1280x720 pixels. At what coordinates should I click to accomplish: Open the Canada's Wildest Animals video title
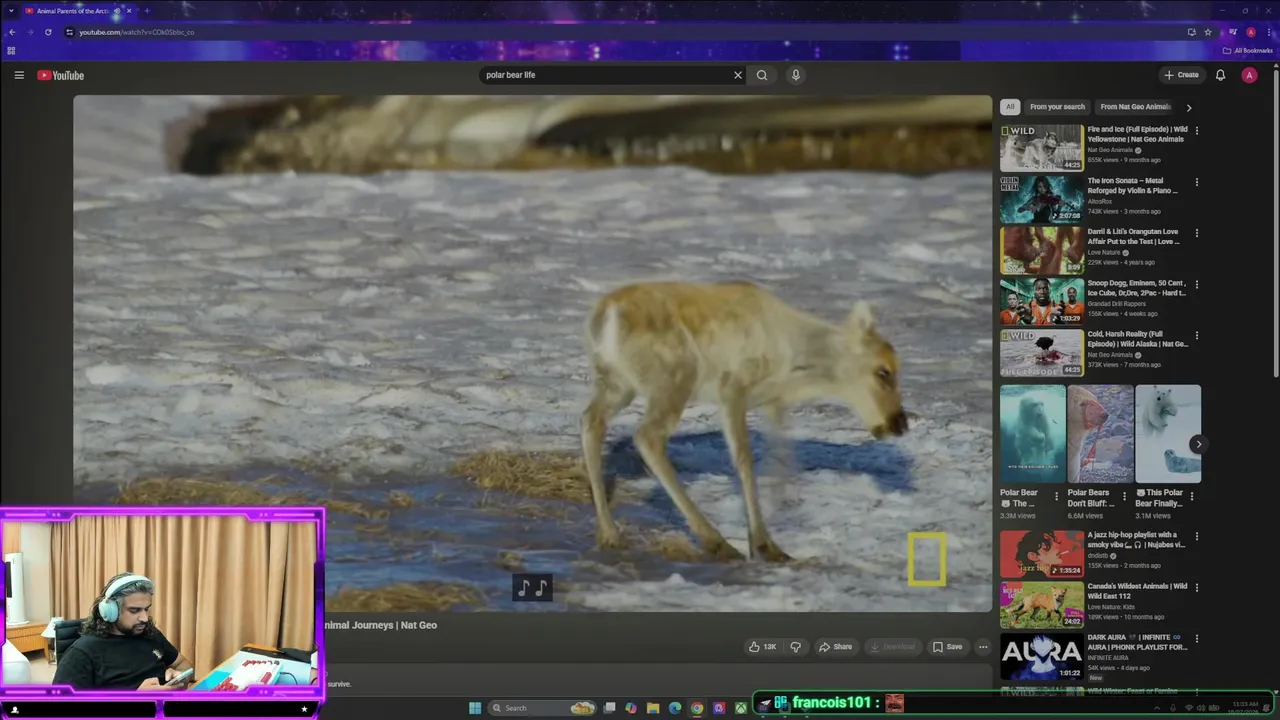pyautogui.click(x=1137, y=591)
